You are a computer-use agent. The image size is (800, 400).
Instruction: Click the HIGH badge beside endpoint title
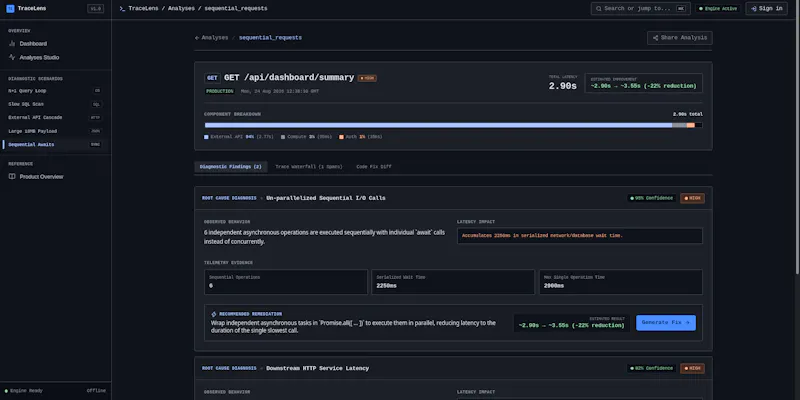click(x=367, y=78)
